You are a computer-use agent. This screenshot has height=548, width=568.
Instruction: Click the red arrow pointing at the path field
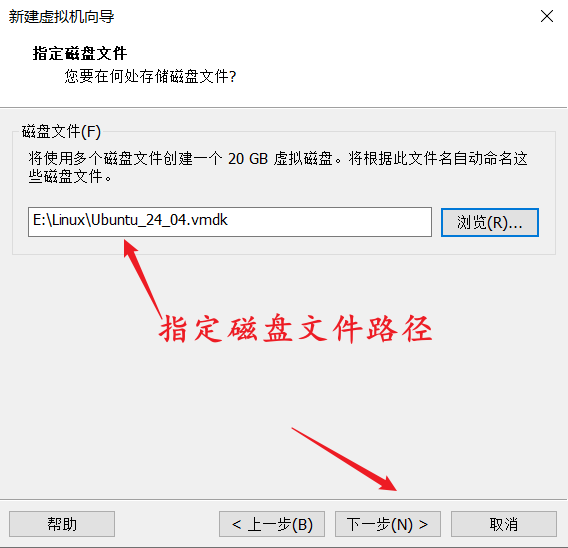point(142,278)
